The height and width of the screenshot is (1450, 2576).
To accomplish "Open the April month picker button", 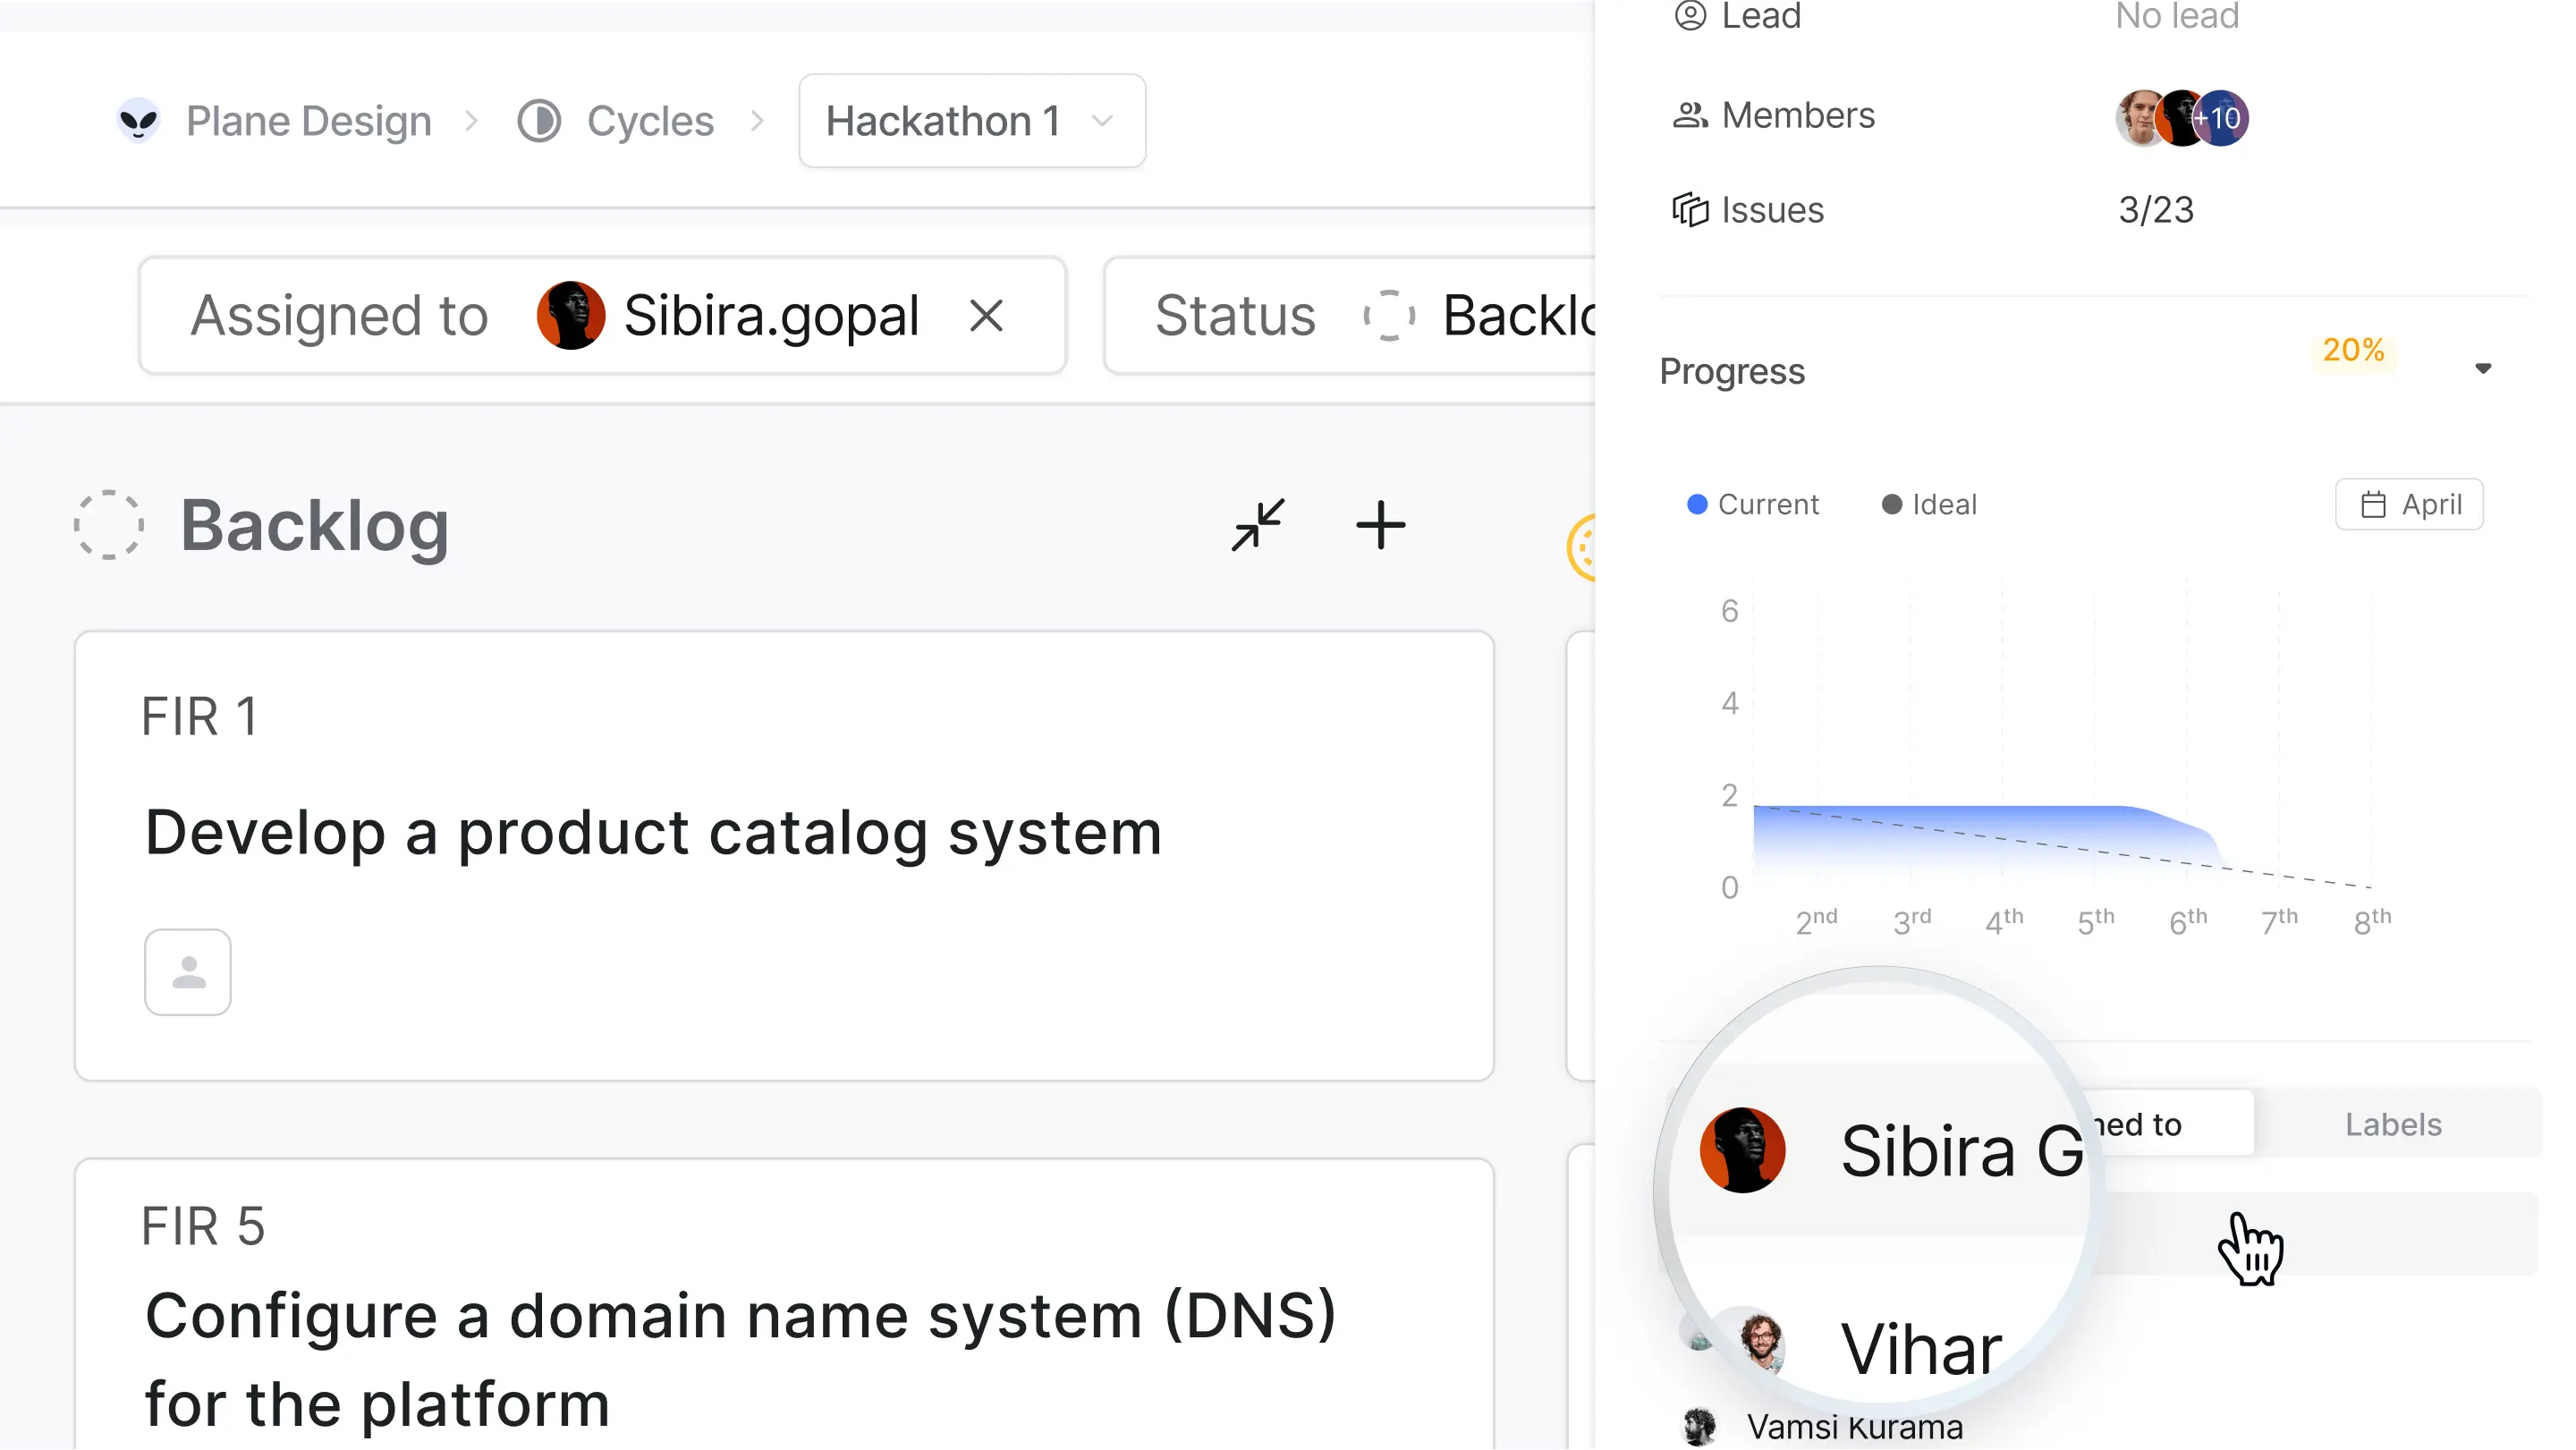I will pyautogui.click(x=2410, y=504).
